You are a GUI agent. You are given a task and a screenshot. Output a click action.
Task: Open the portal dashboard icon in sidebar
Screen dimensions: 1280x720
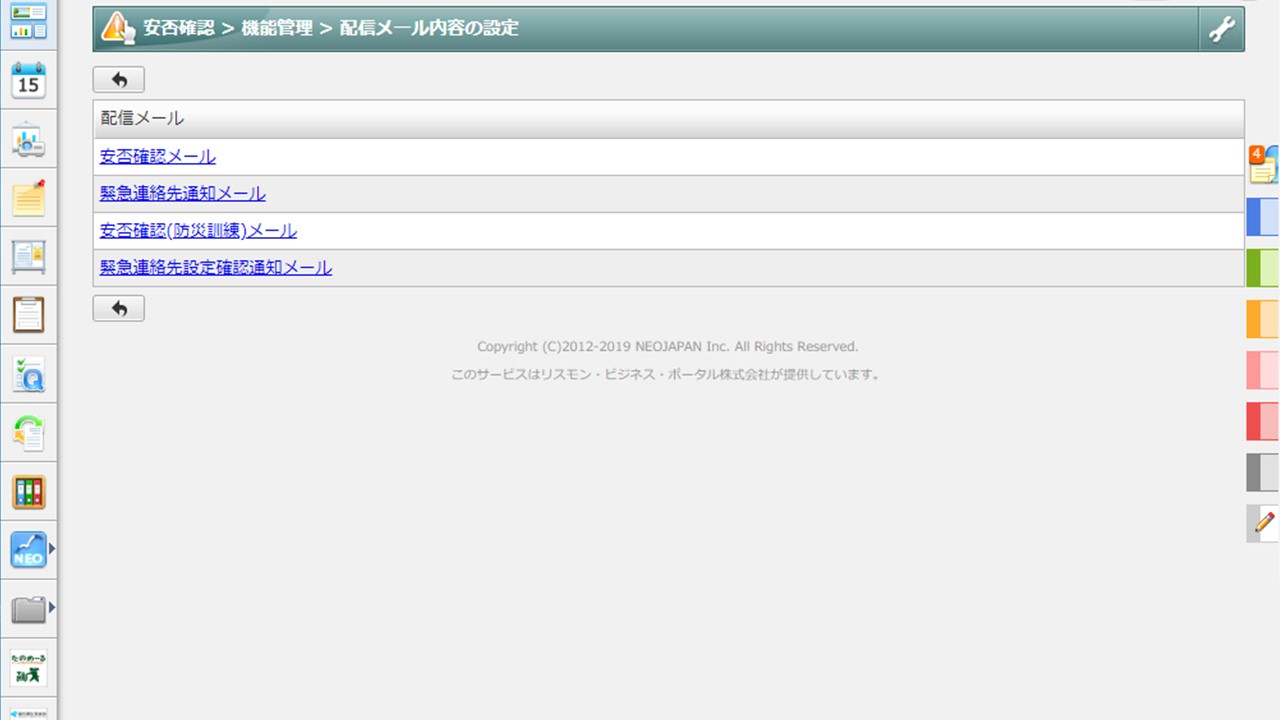click(28, 22)
